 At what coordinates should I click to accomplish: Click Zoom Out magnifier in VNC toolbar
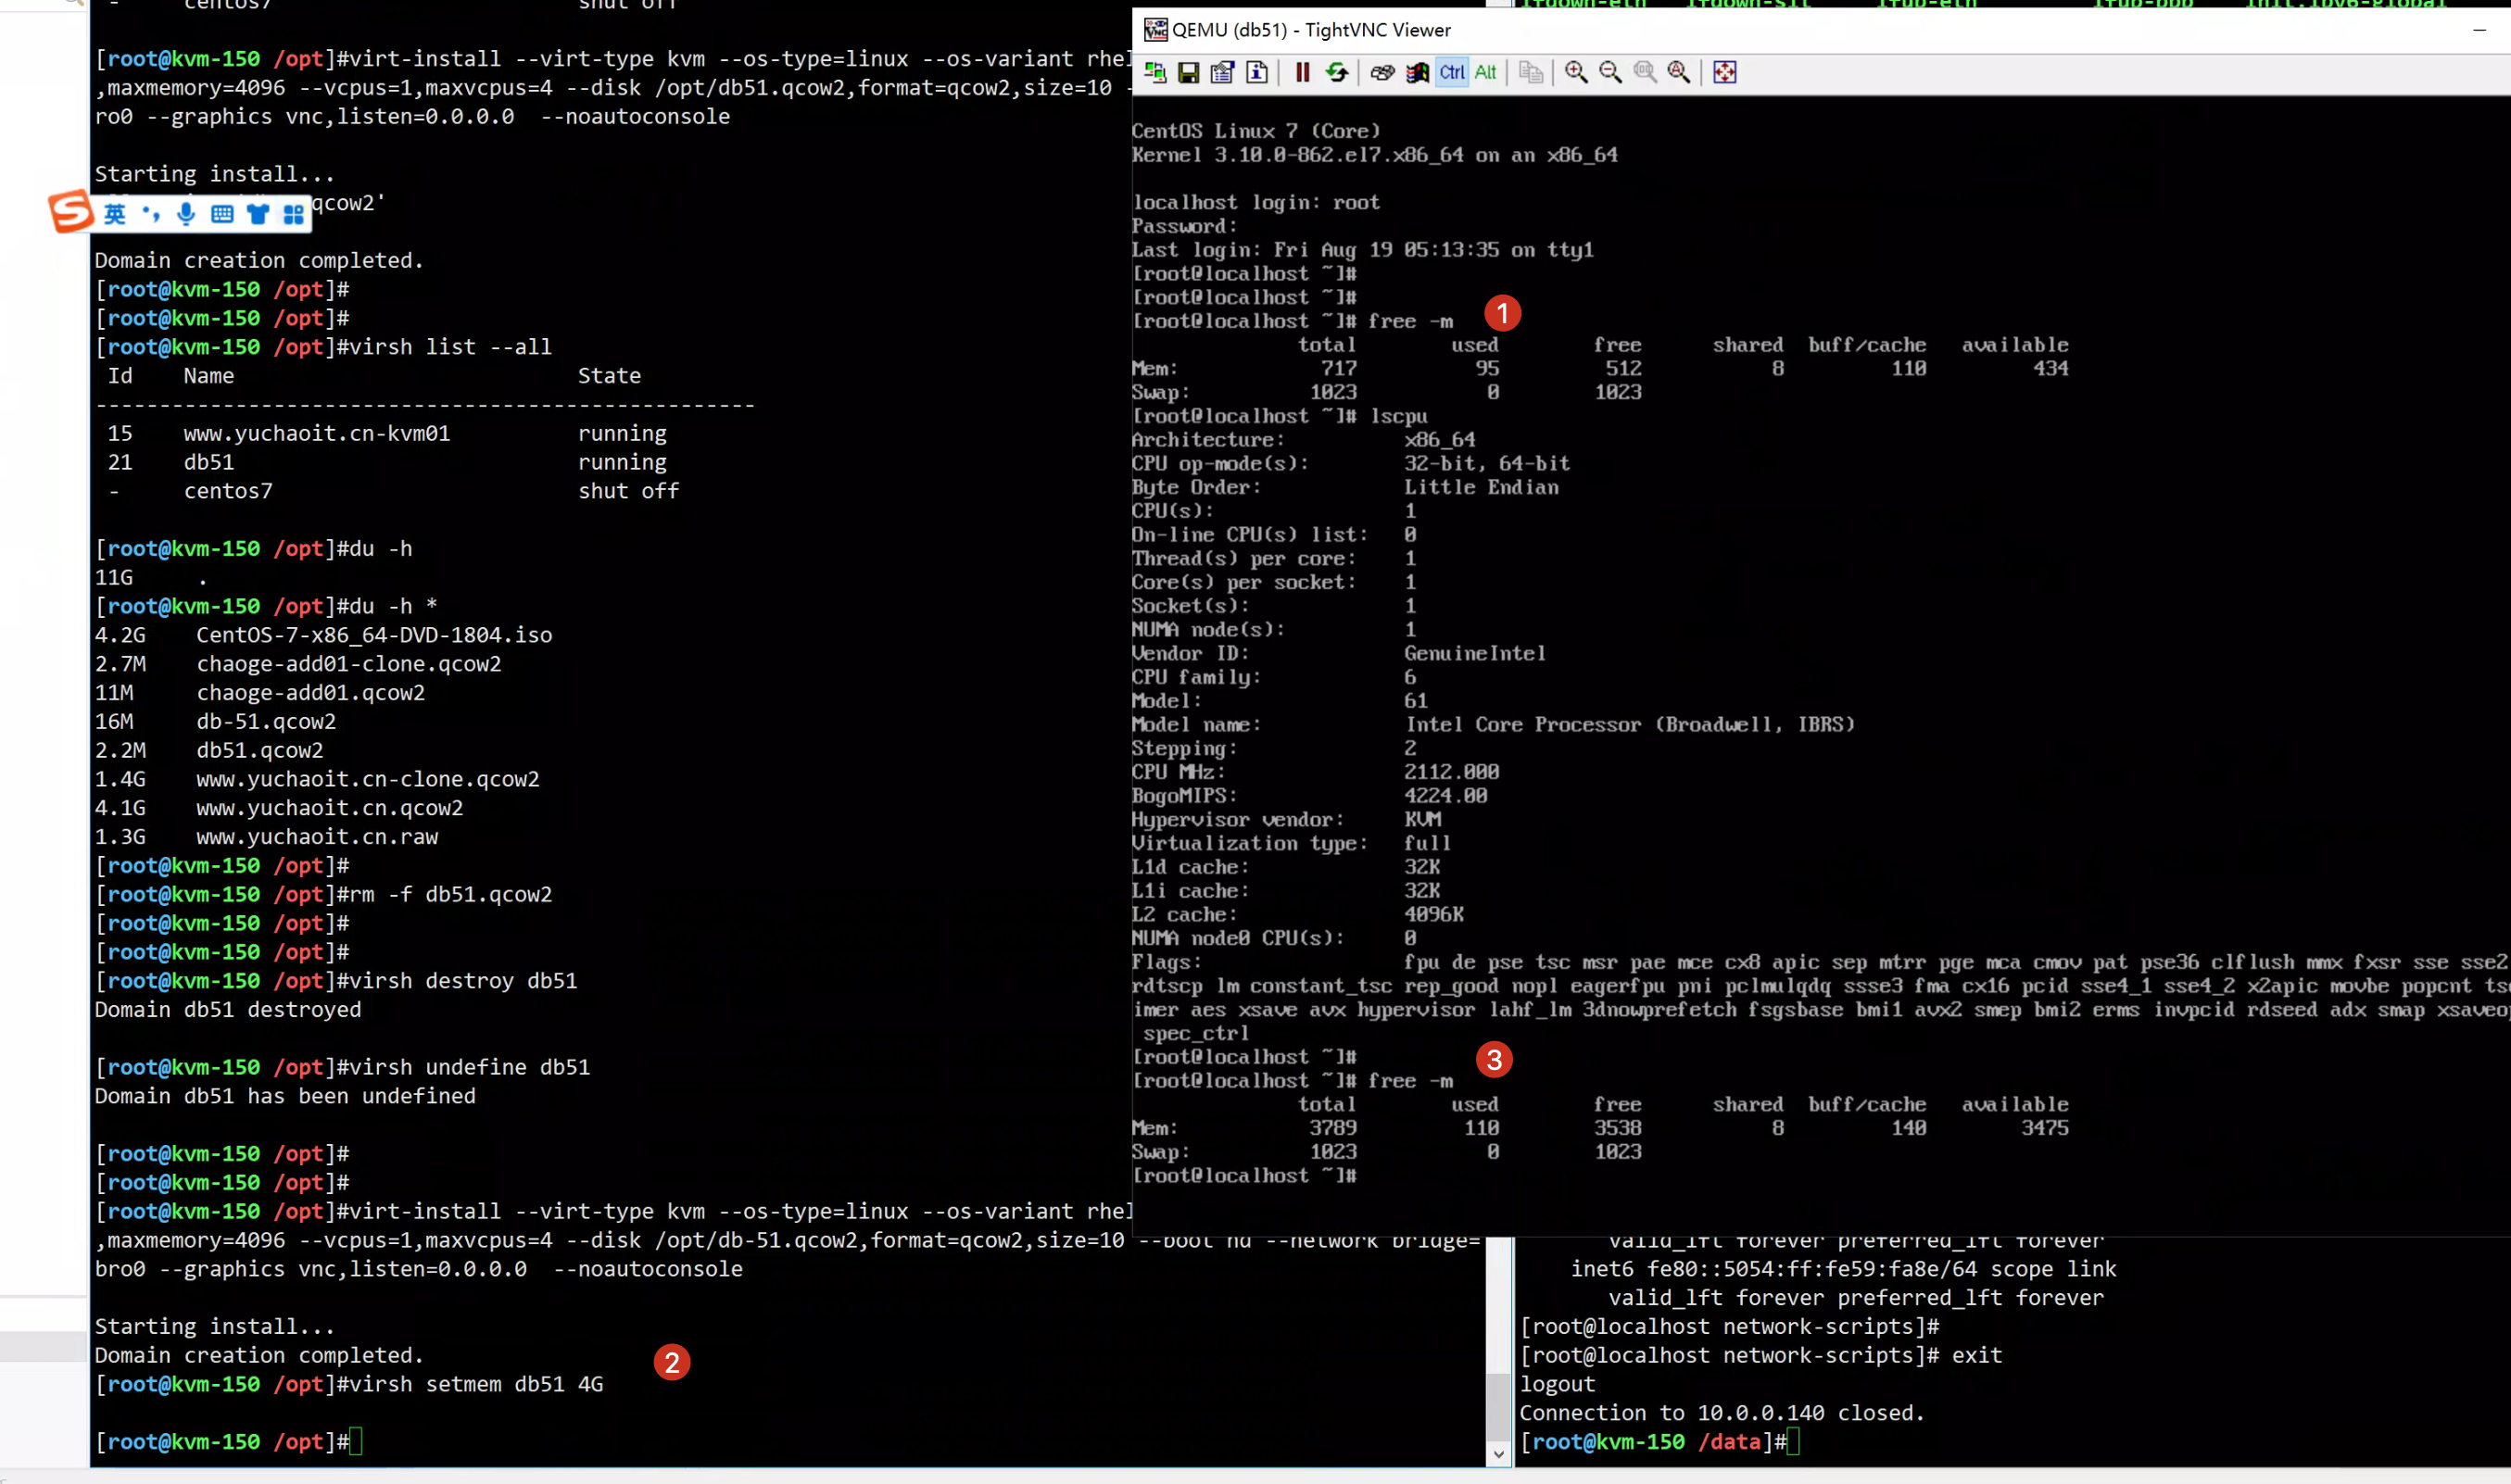tap(1610, 72)
